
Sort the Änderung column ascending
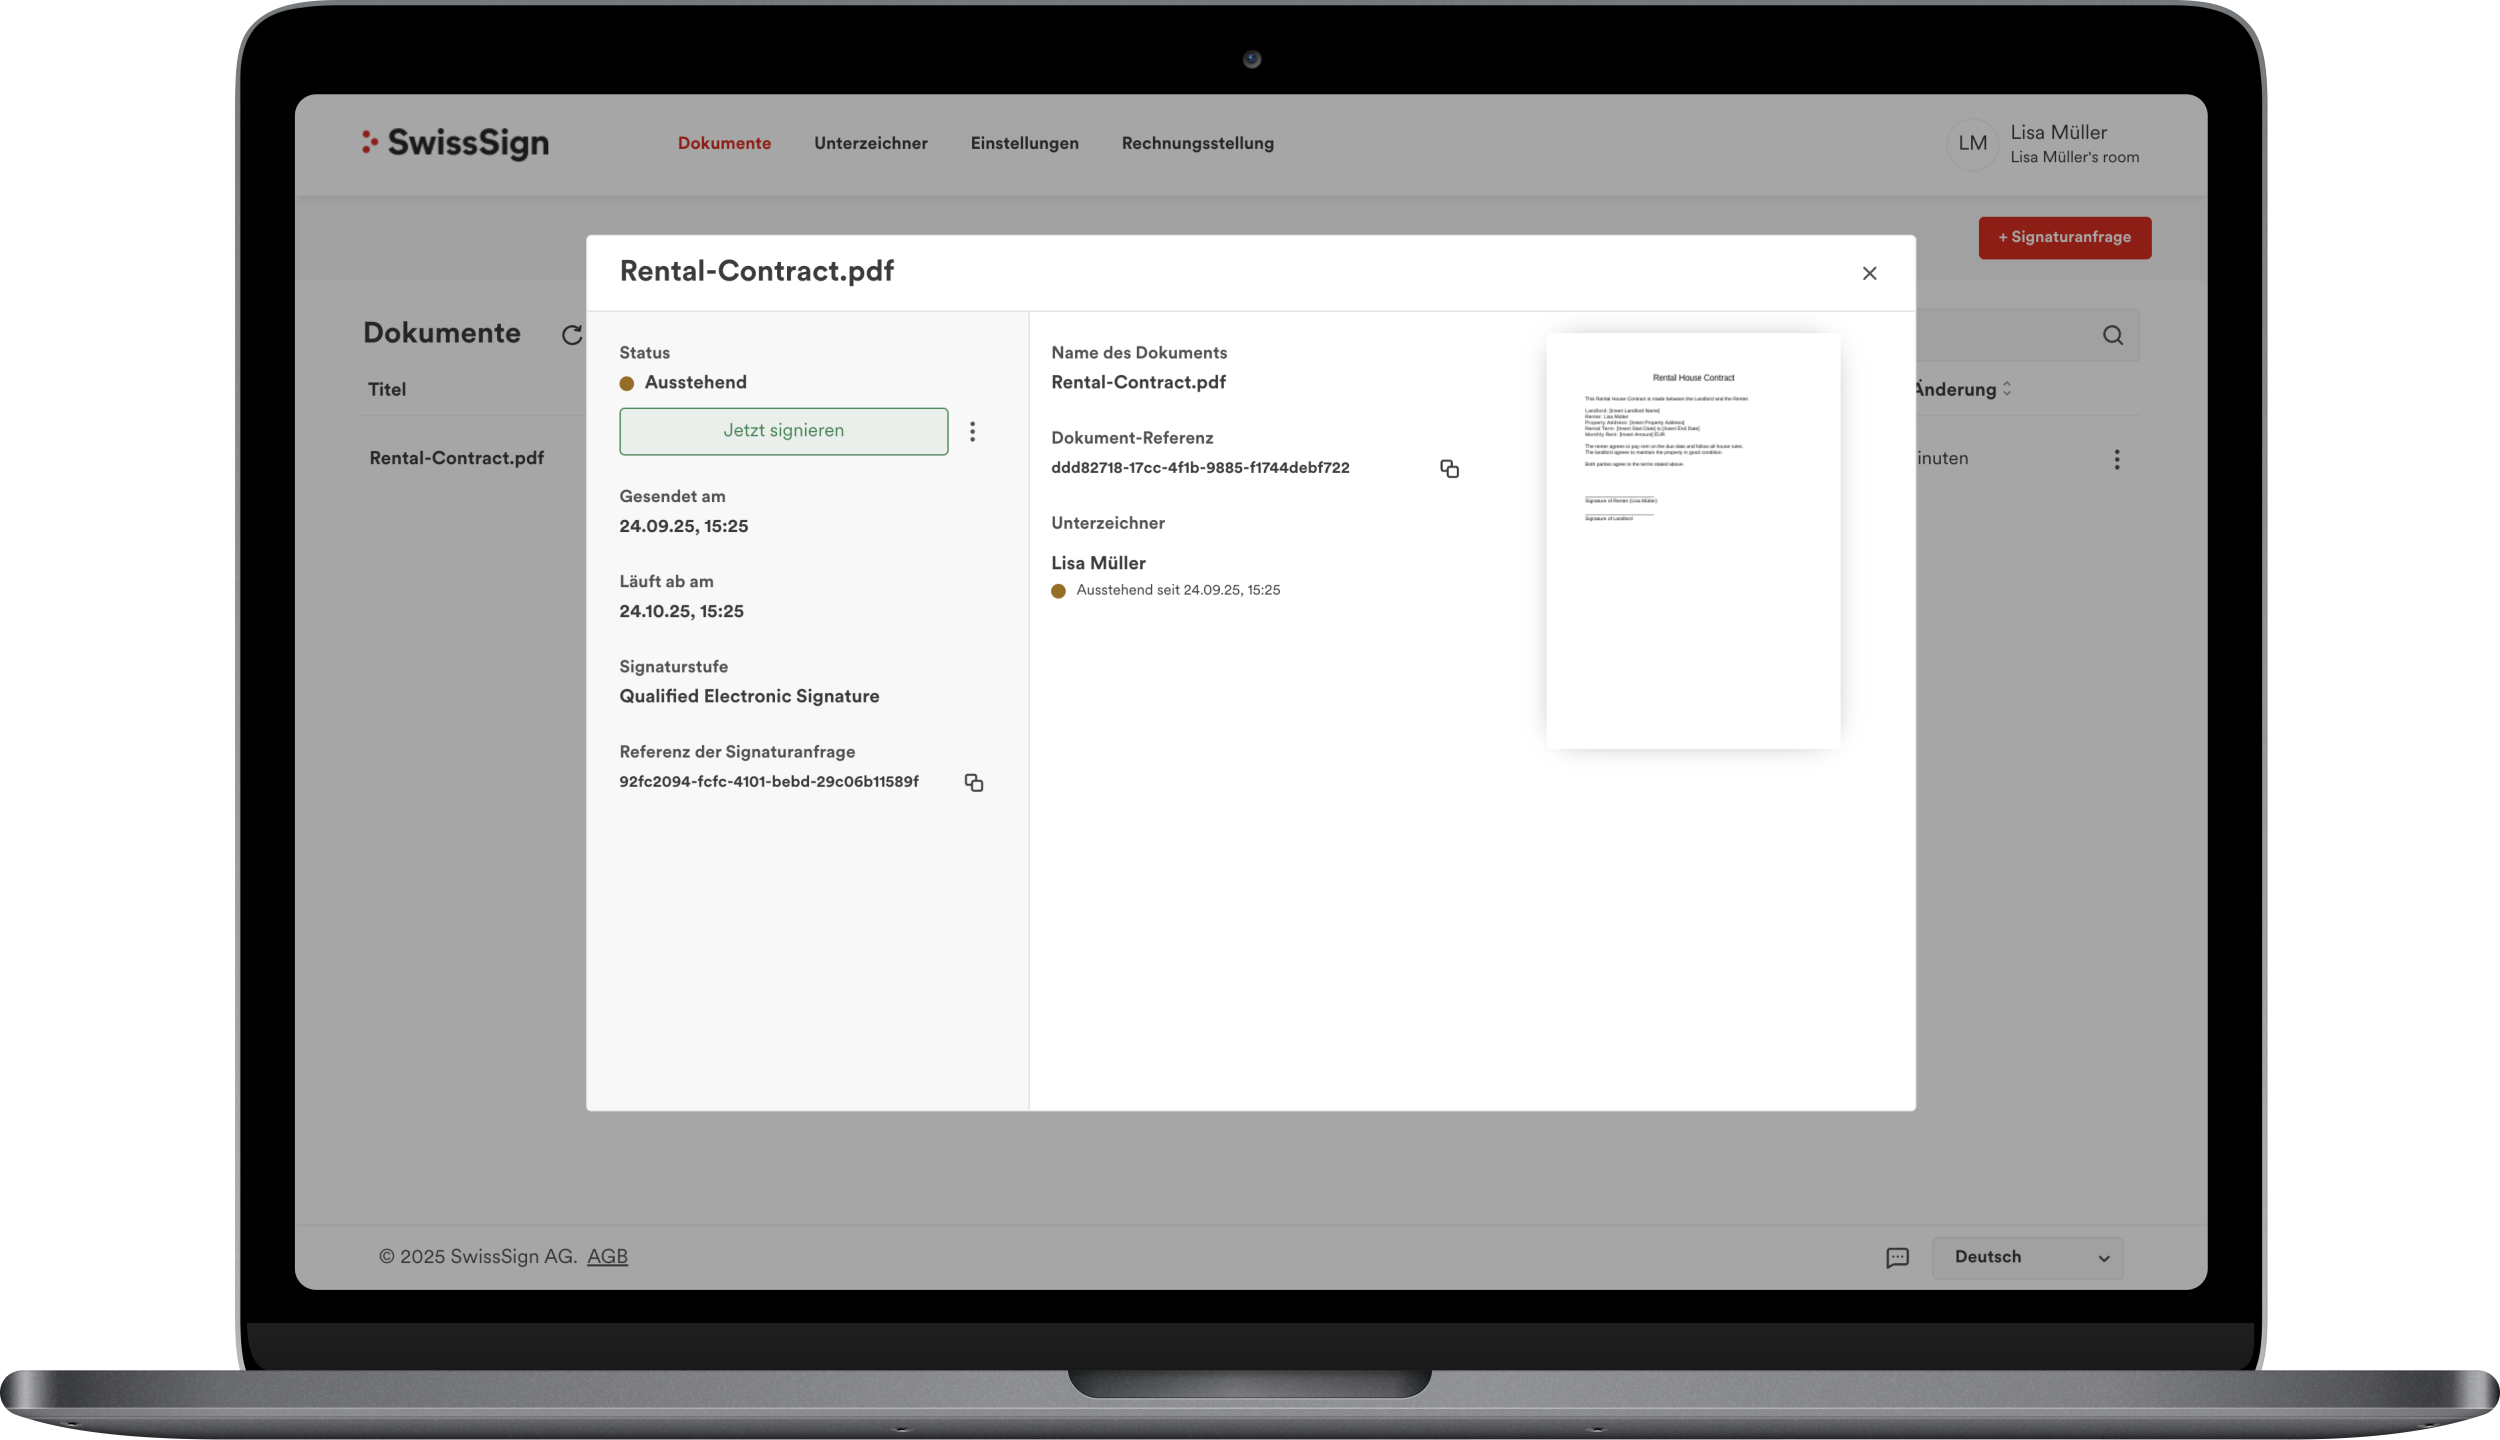(2008, 385)
